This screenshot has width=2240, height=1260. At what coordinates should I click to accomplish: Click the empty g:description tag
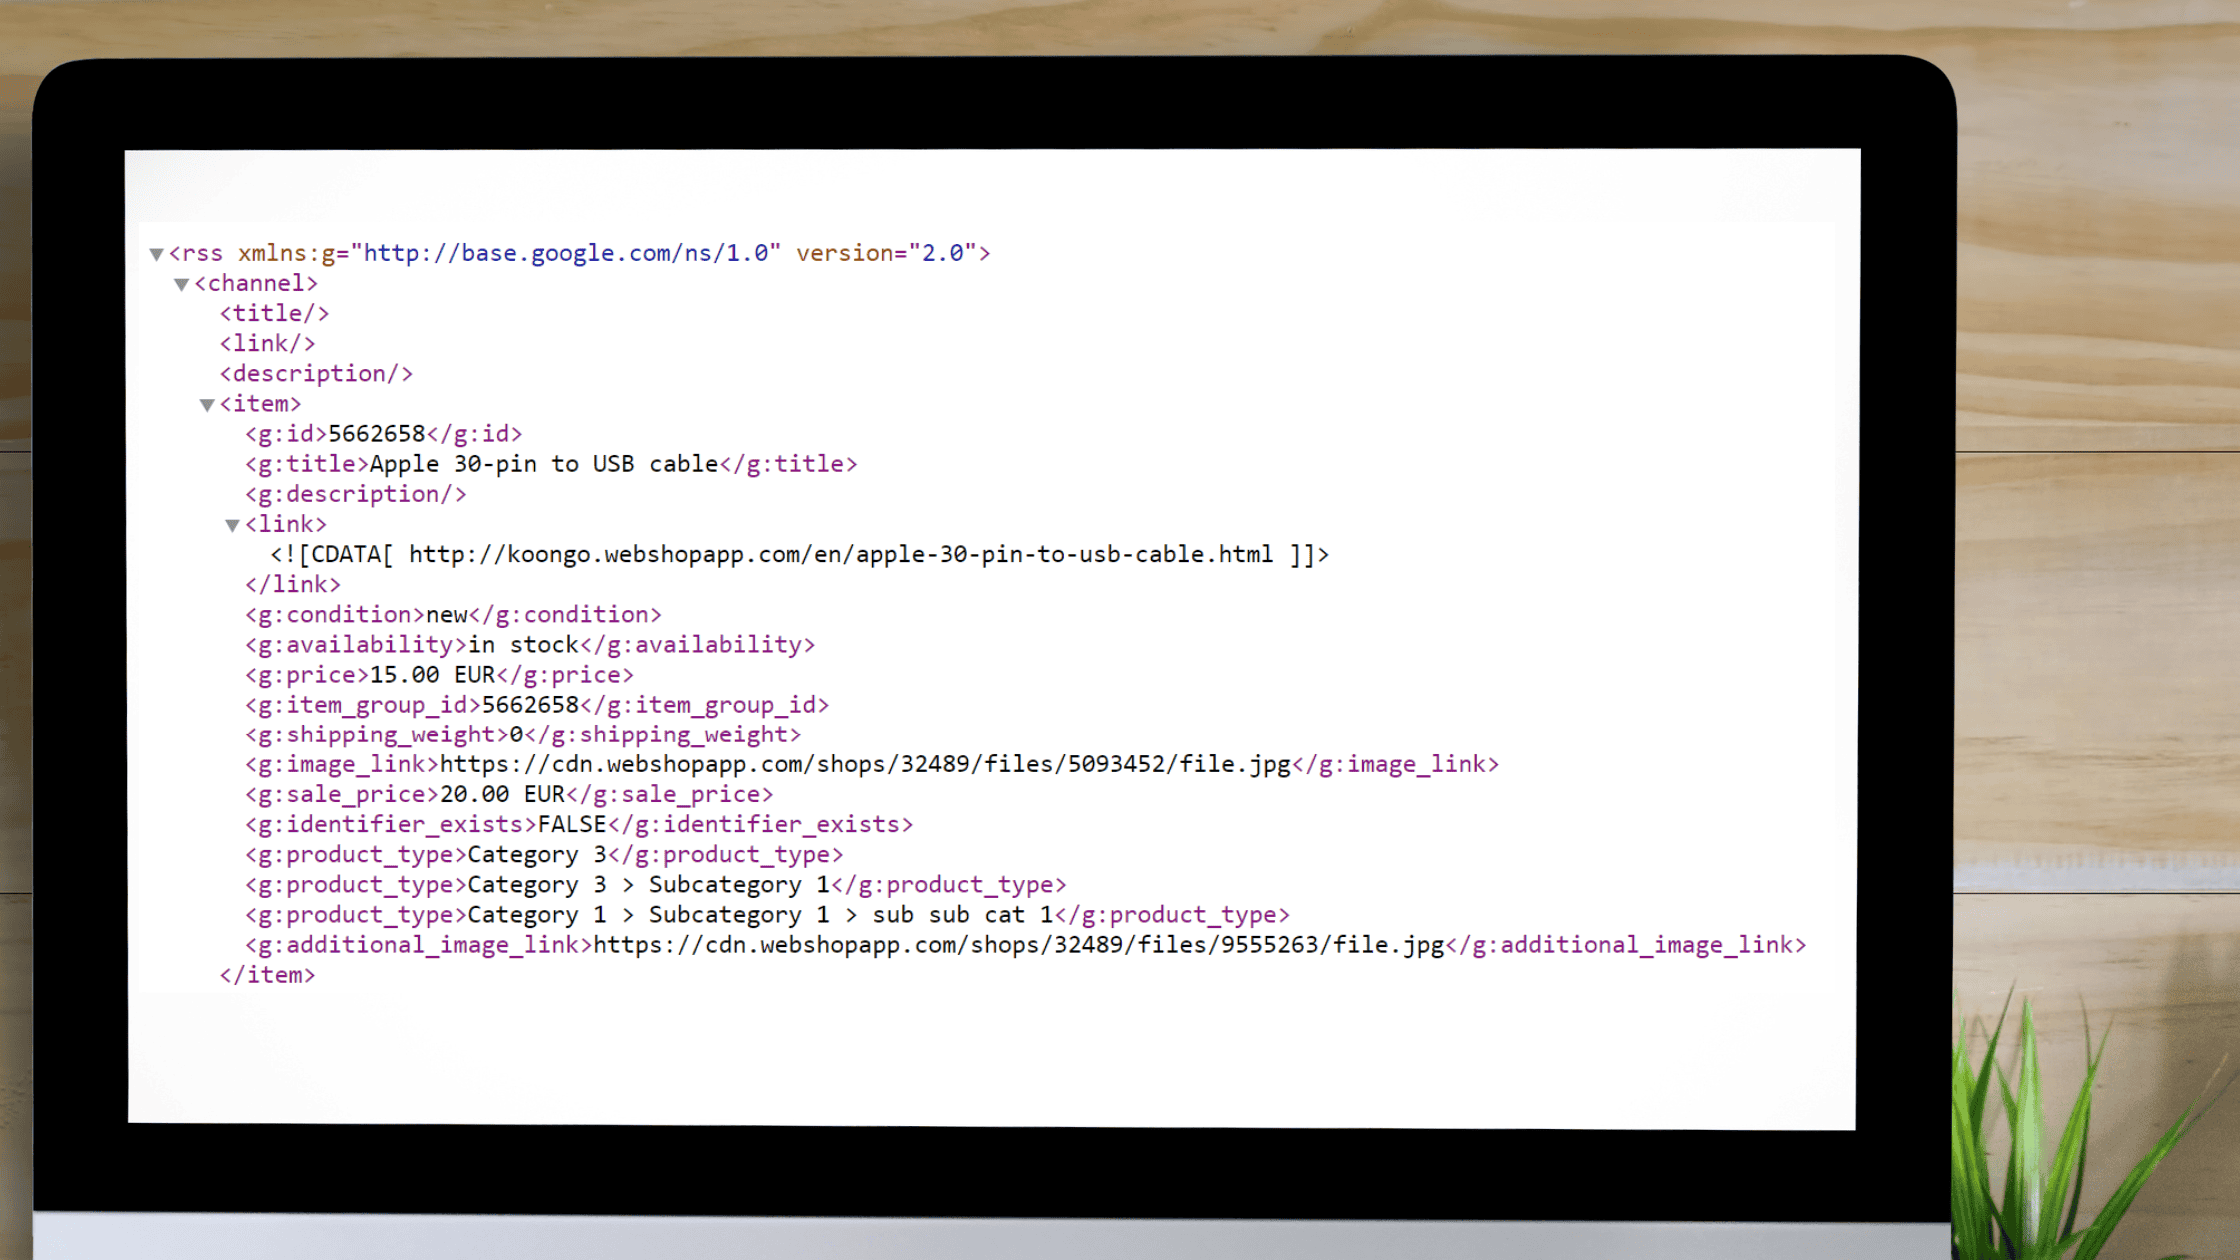tap(355, 494)
